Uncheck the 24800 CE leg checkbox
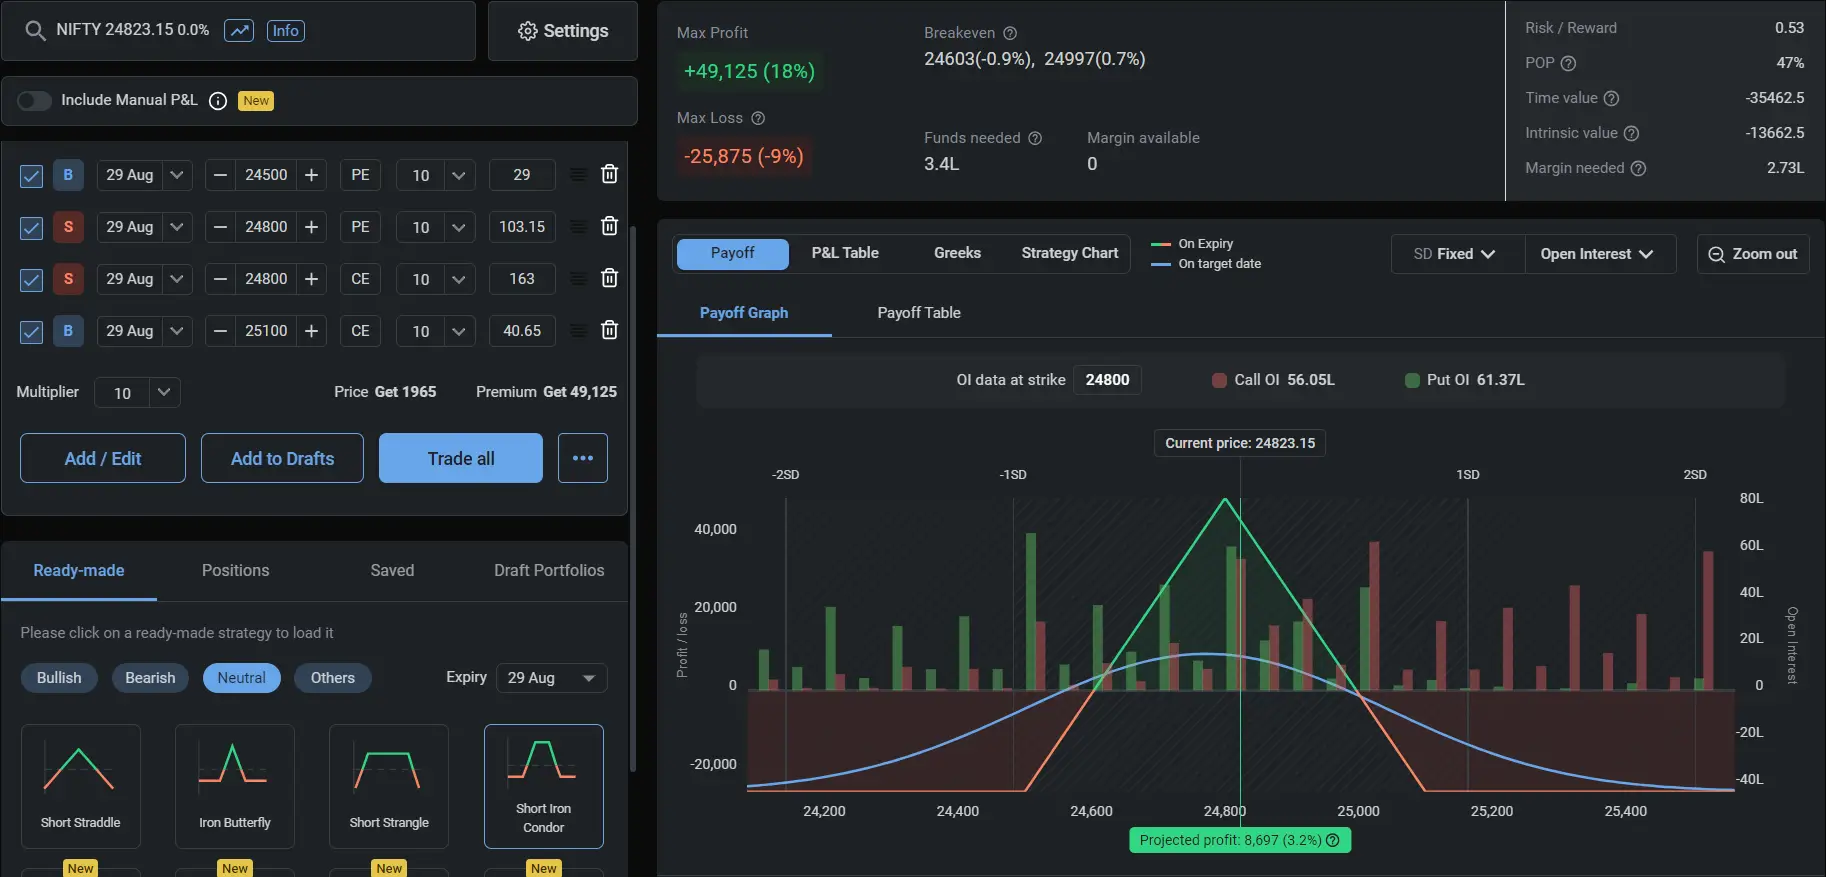Image resolution: width=1826 pixels, height=877 pixels. (31, 280)
